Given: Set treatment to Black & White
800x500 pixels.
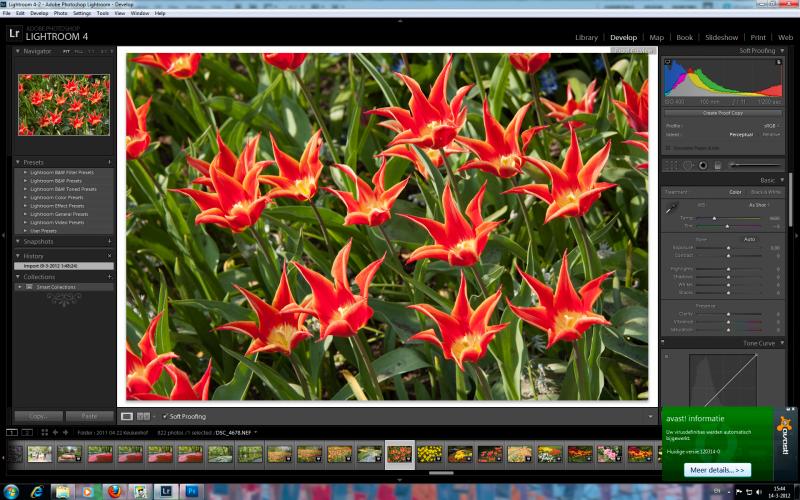Looking at the screenshot, I should pyautogui.click(x=766, y=192).
